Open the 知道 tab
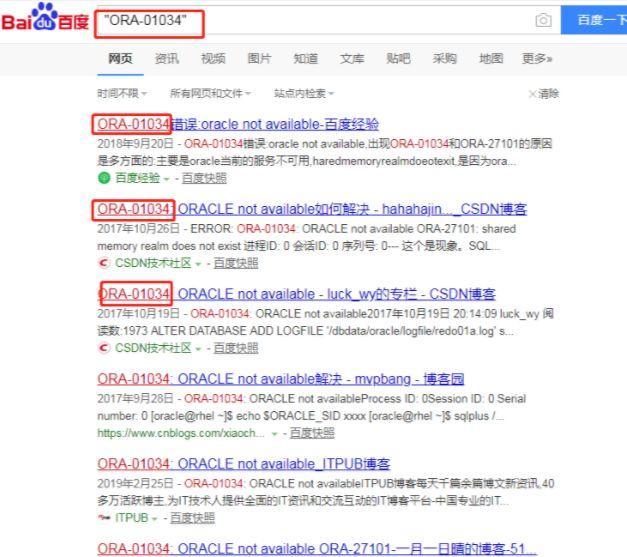This screenshot has height=557, width=627. 306,59
